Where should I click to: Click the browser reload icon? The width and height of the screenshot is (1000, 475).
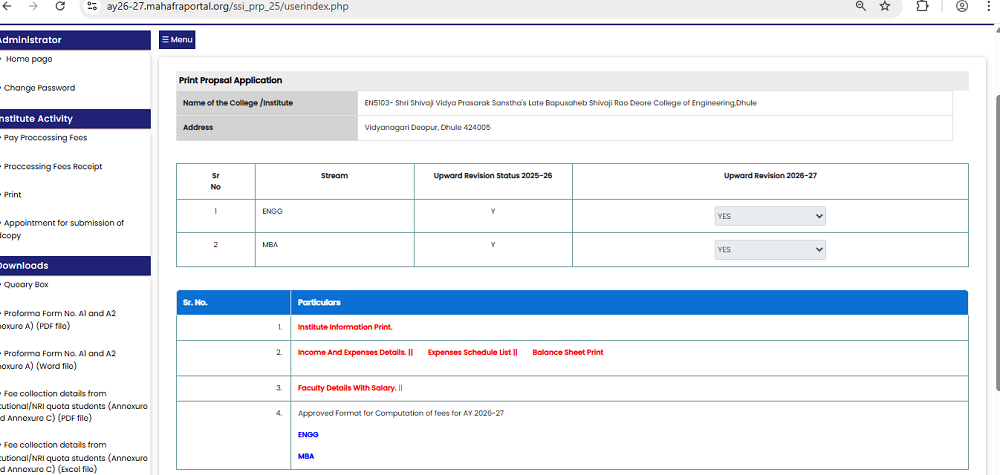point(60,6)
